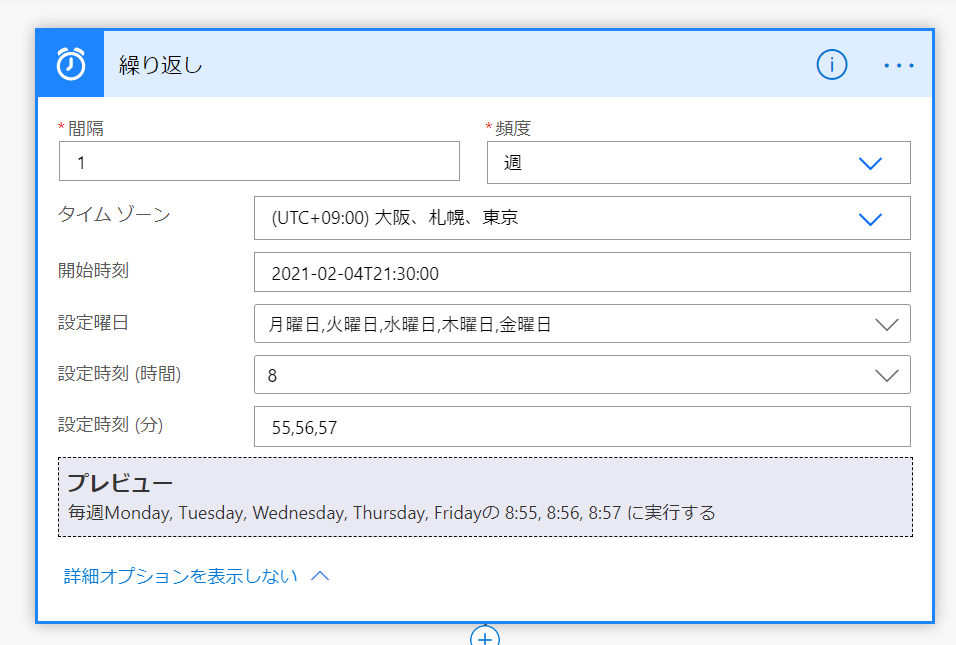Click the 間隔 interval input field
Screen dimensions: 956x645
(x=259, y=162)
